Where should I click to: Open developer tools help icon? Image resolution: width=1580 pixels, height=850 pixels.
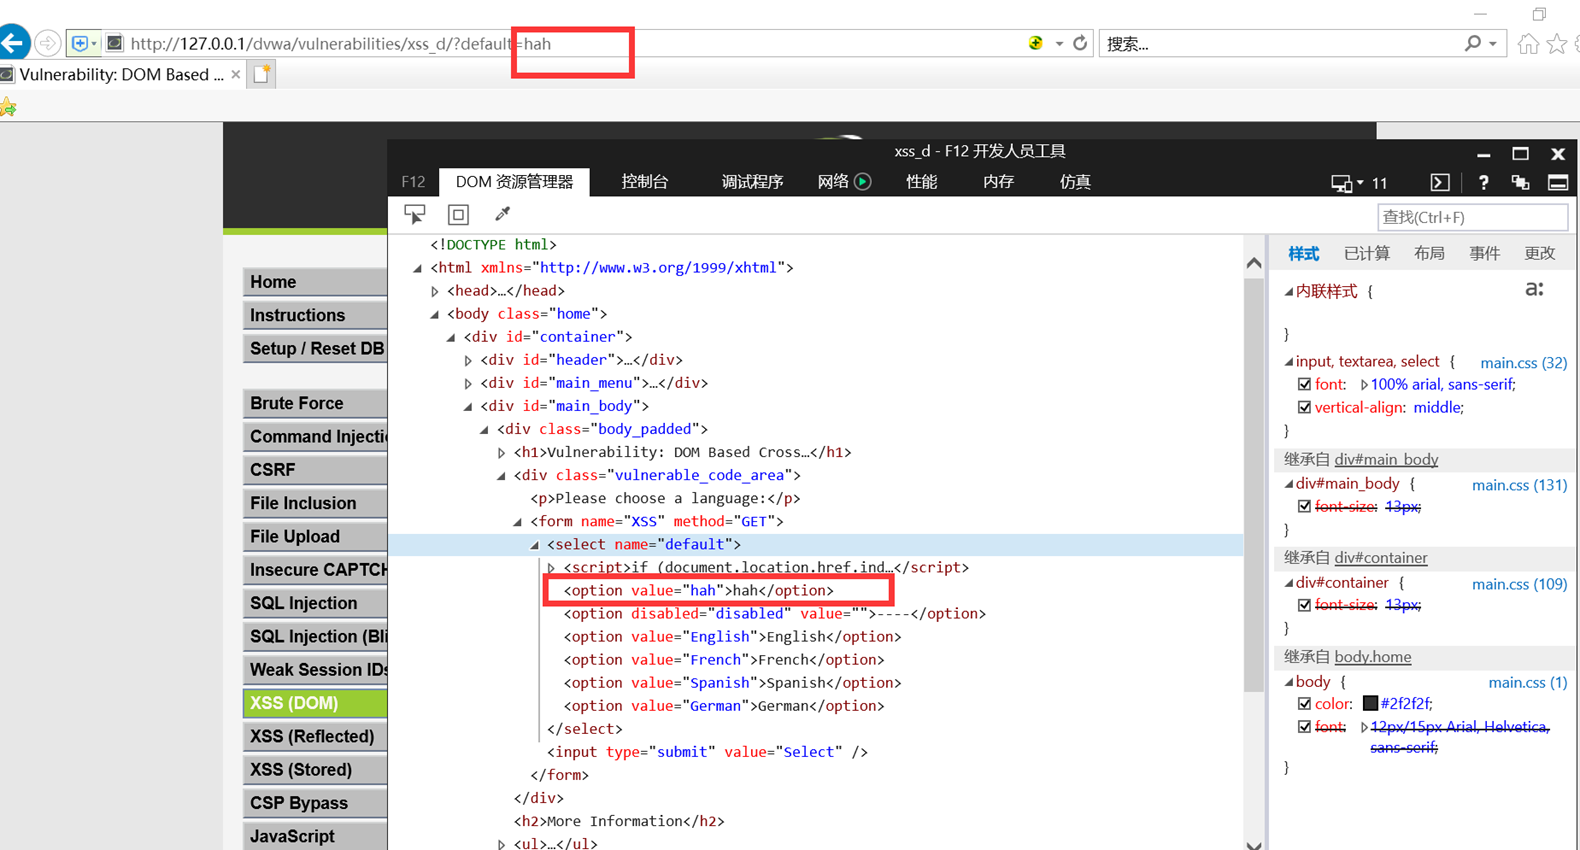[1483, 182]
